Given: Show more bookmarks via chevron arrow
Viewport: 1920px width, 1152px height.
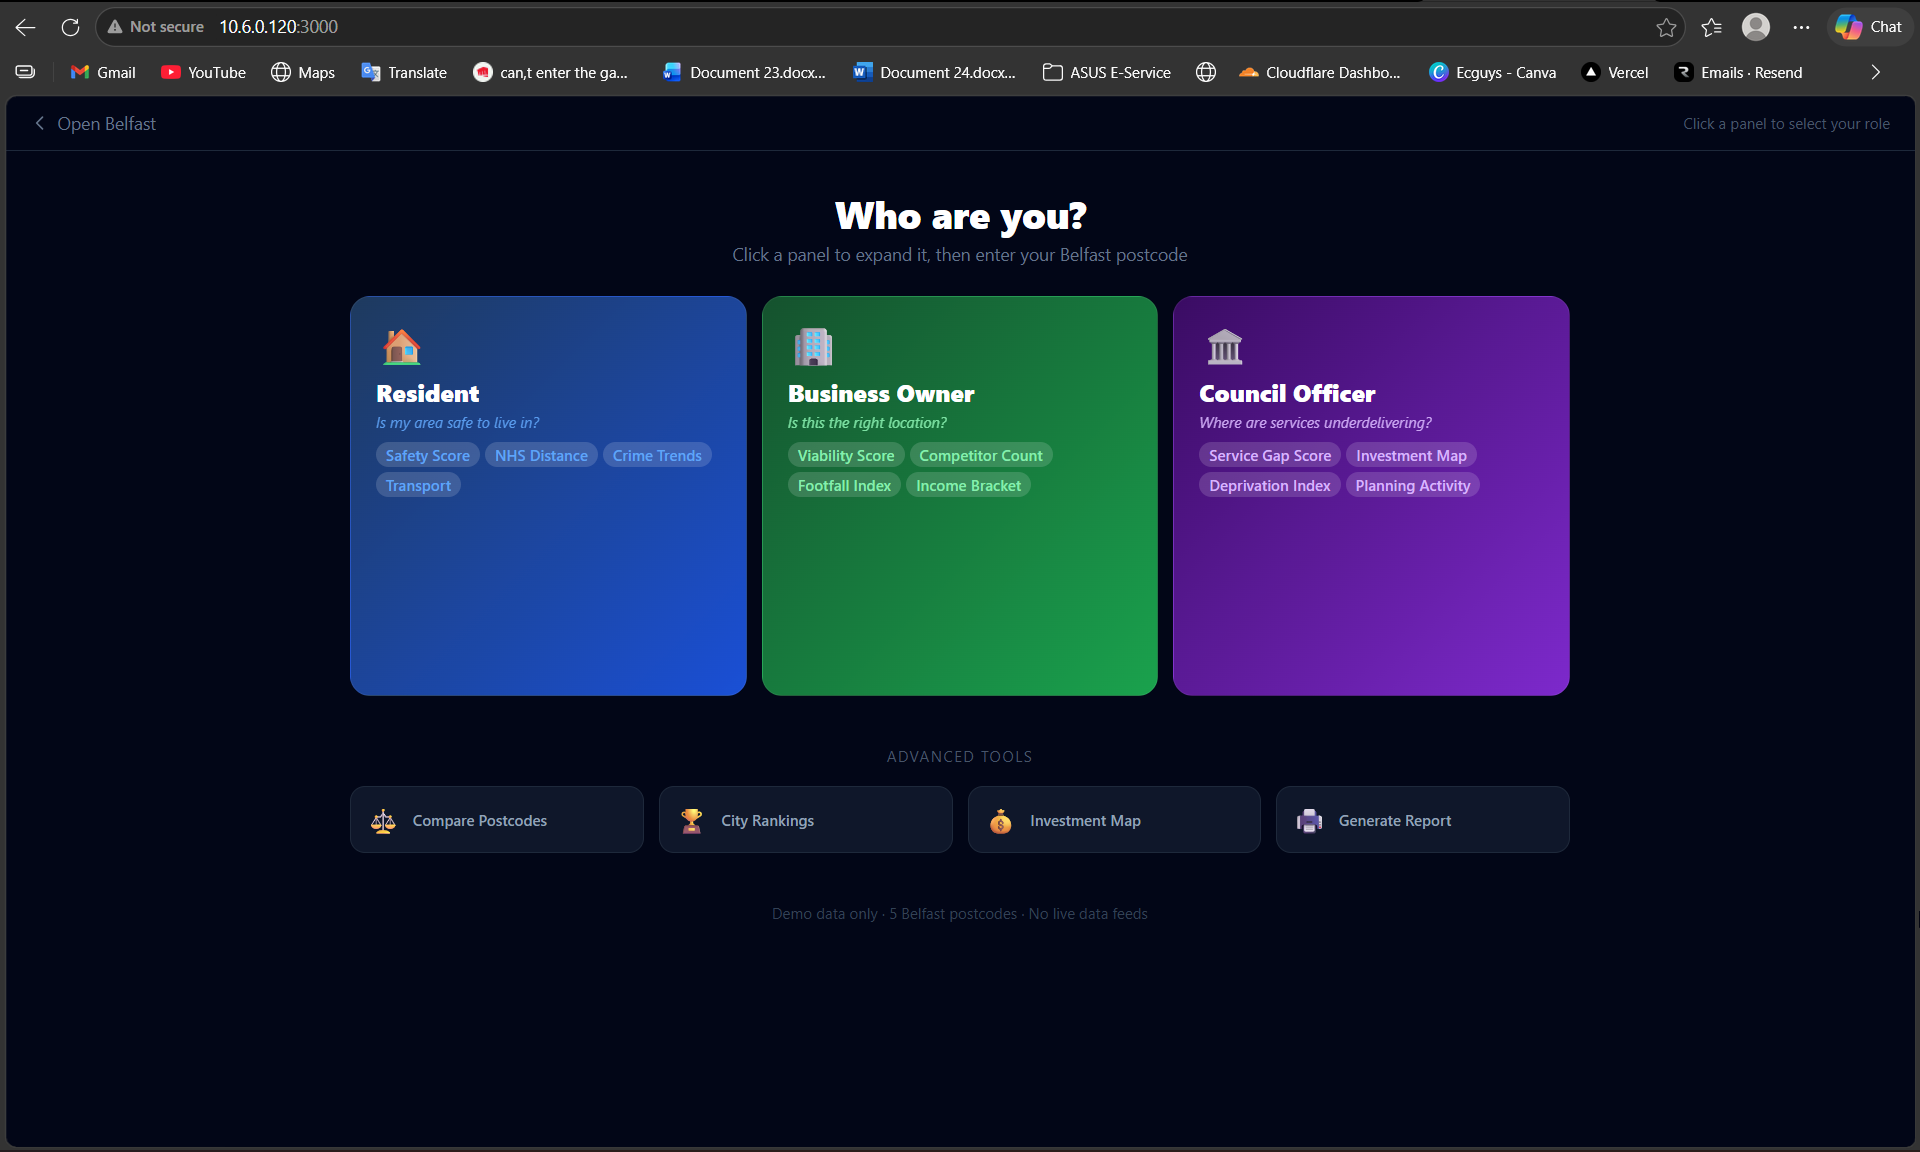Looking at the screenshot, I should [x=1875, y=72].
